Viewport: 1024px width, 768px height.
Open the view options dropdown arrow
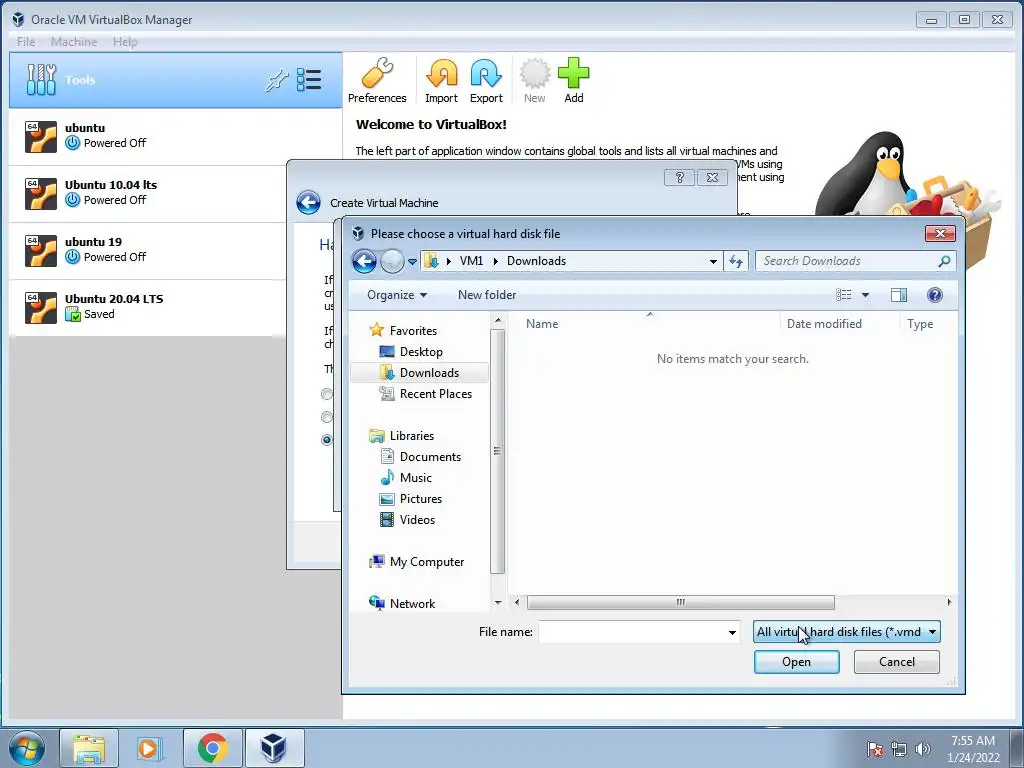(865, 295)
